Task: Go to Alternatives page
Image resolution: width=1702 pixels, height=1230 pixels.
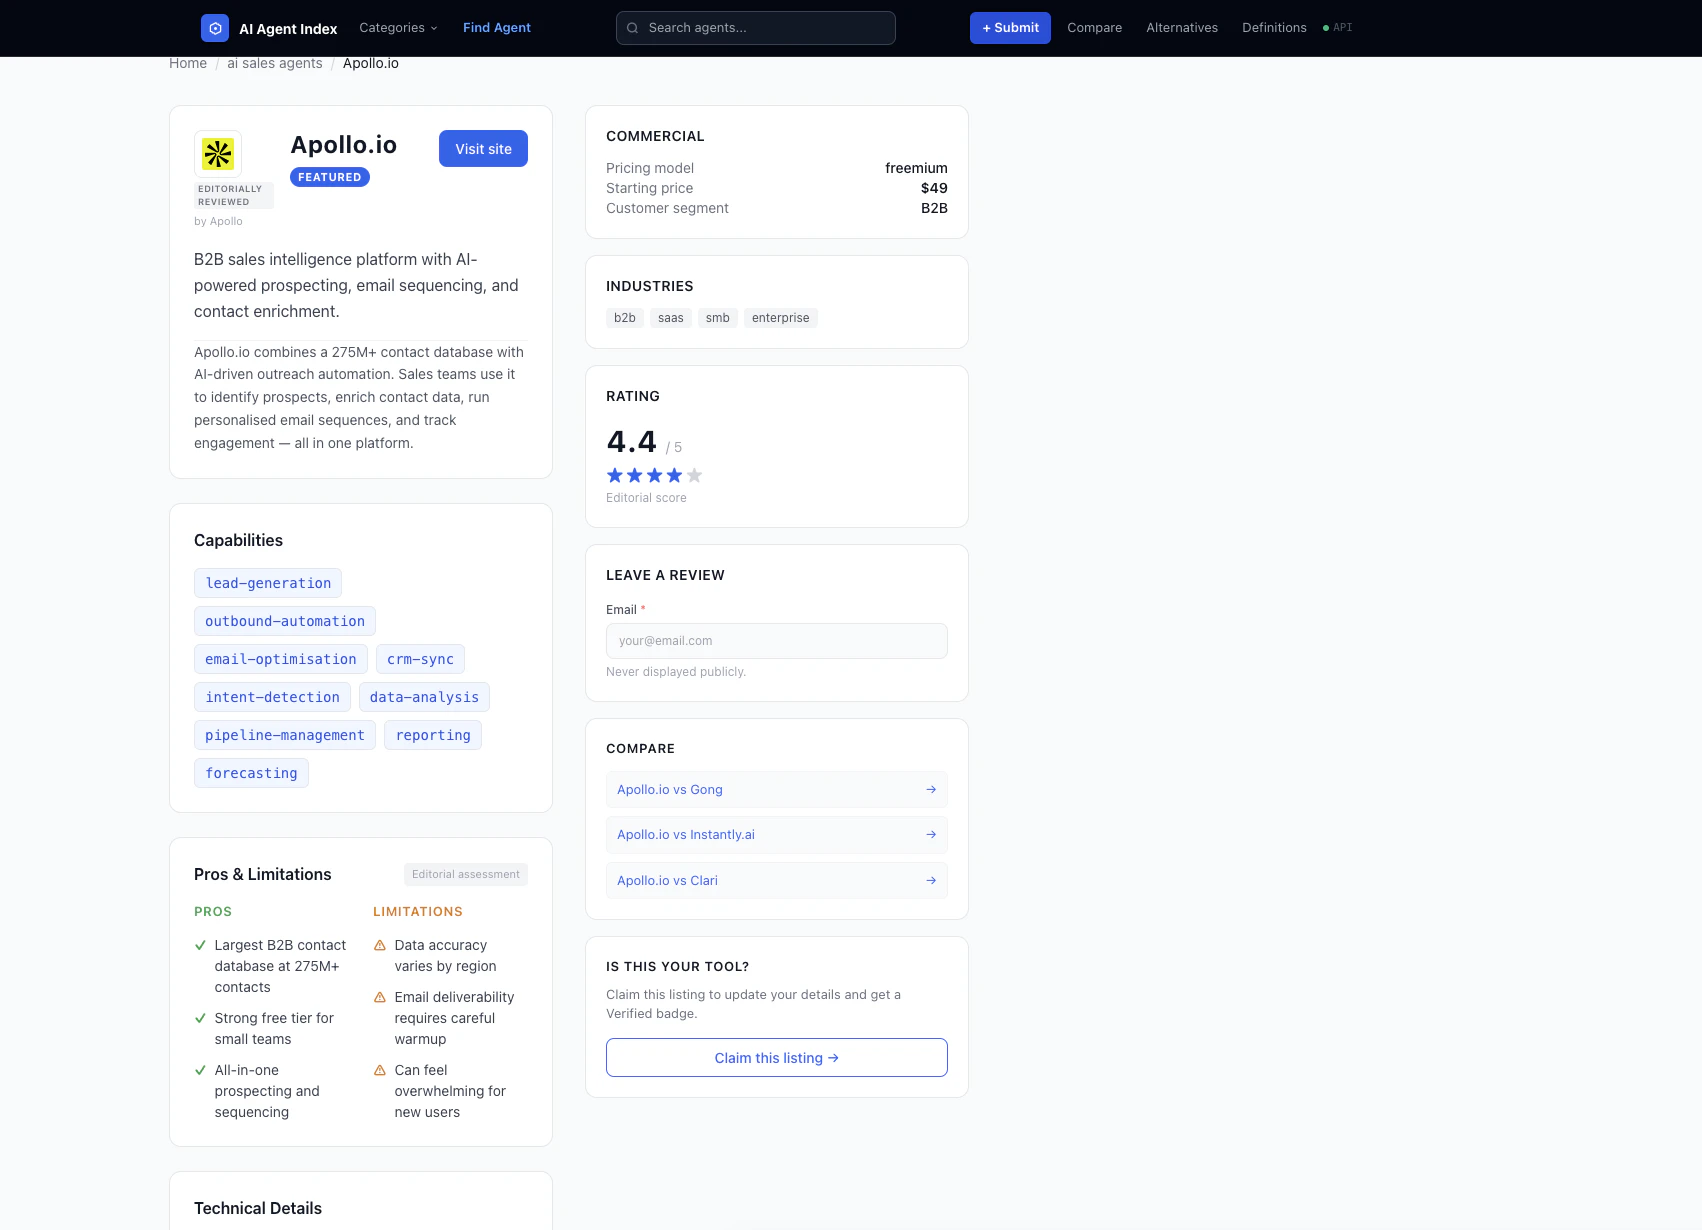Action: (x=1182, y=28)
